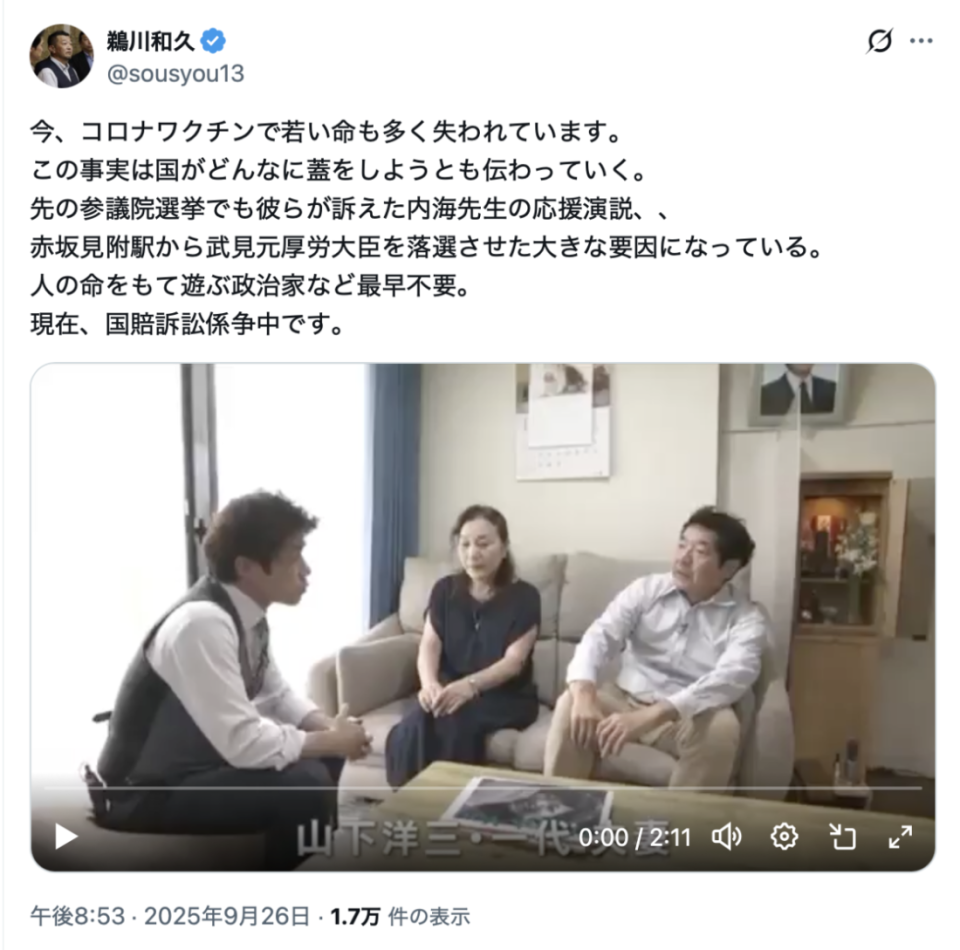Toggle picture-in-picture mini player icon
The image size is (960, 950).
pyautogui.click(x=842, y=836)
